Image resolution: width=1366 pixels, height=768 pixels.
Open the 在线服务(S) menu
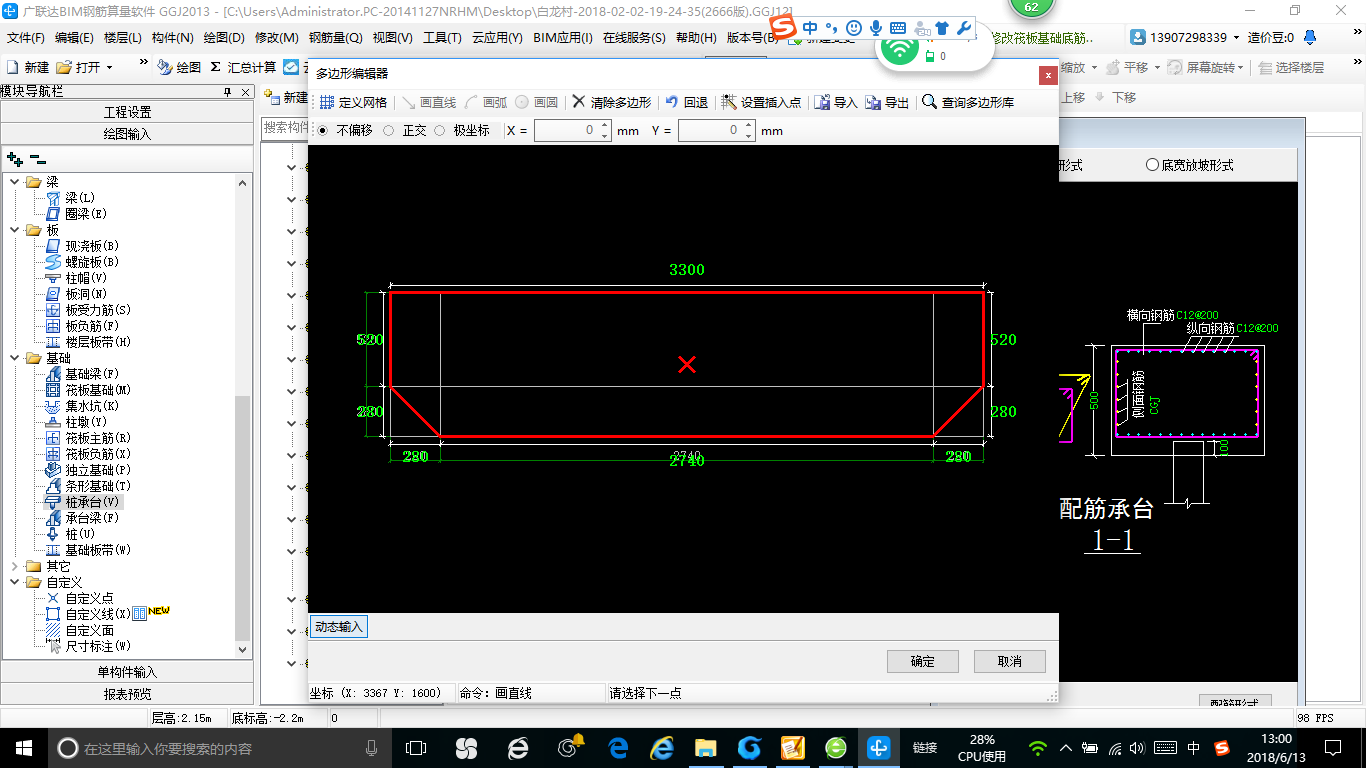[x=634, y=38]
